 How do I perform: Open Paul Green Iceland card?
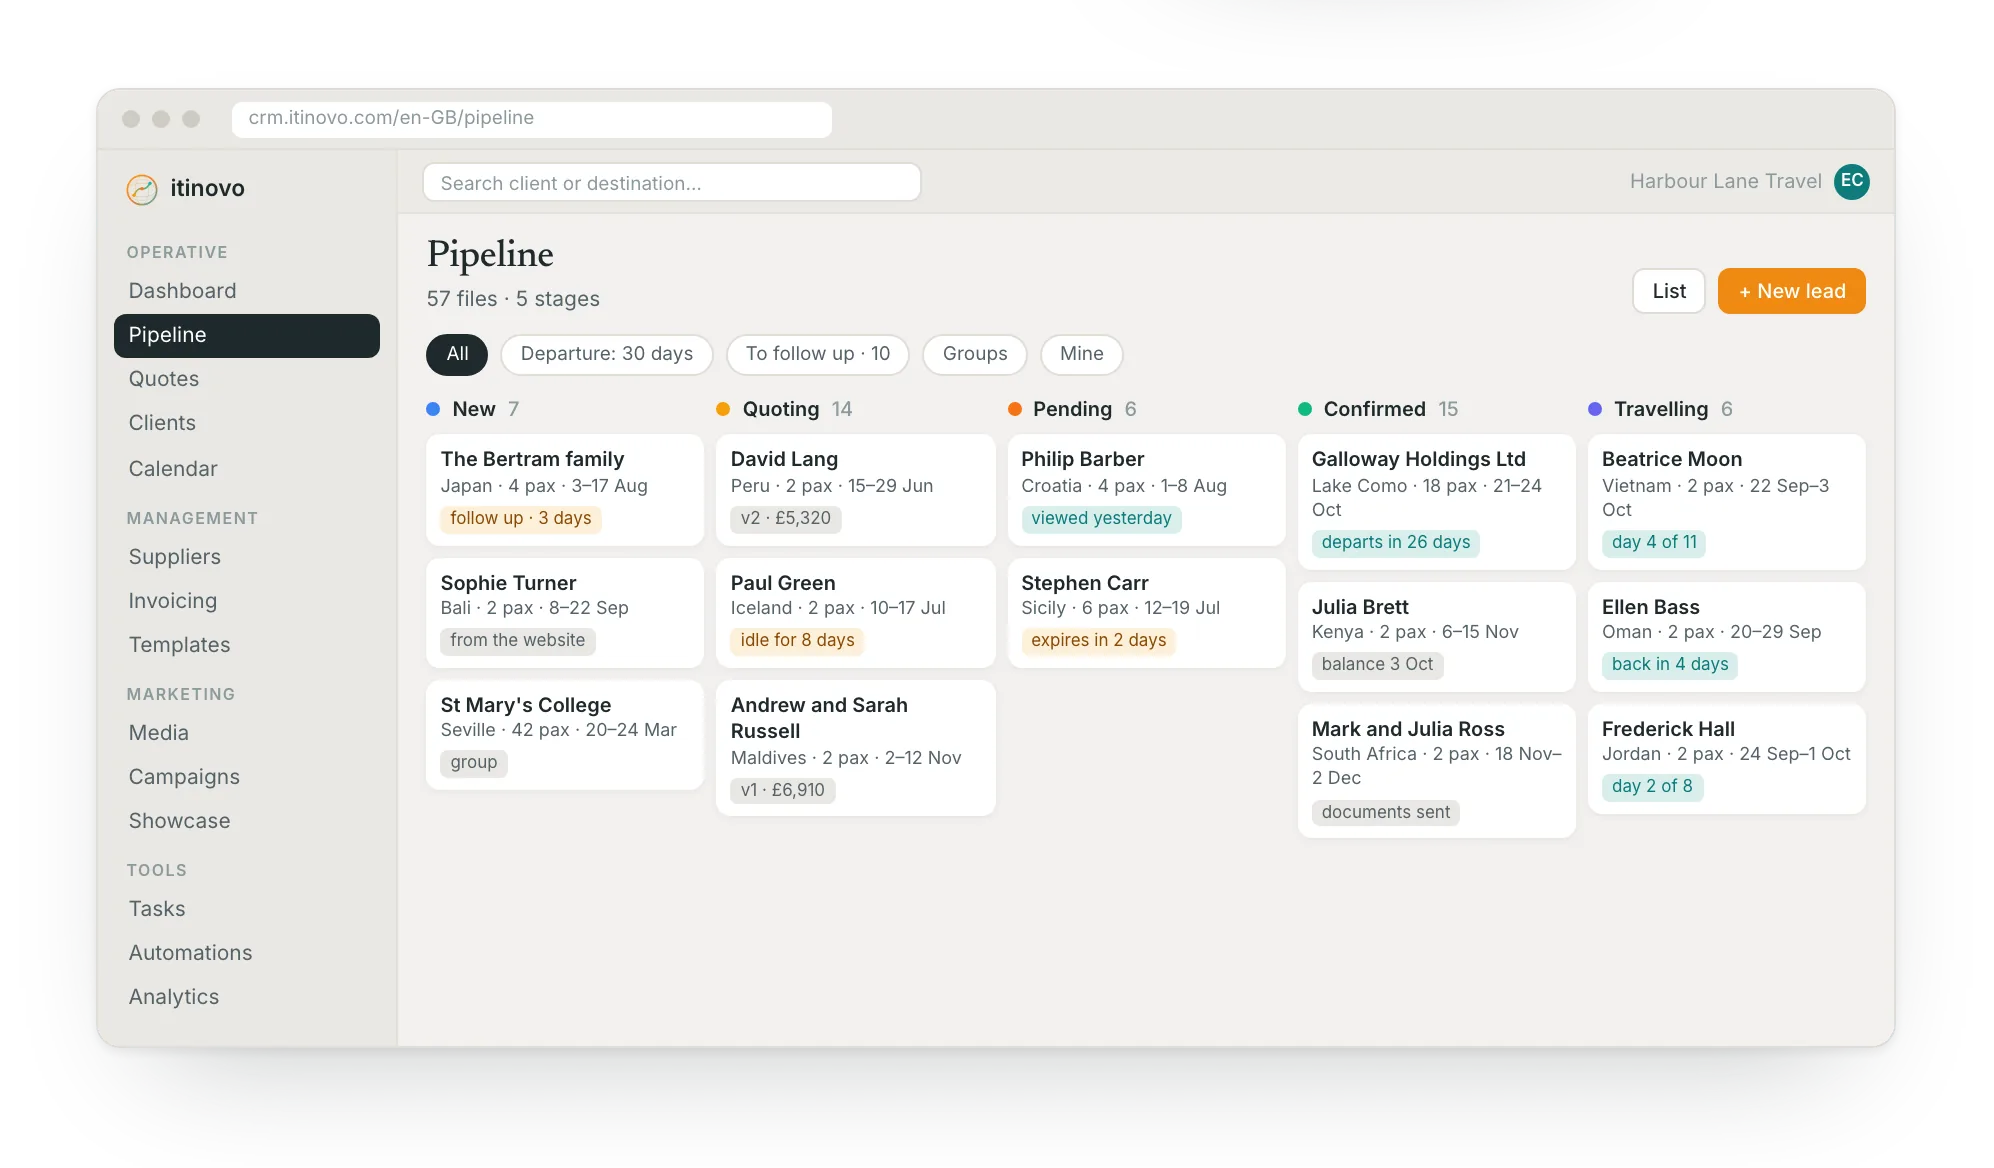click(x=855, y=612)
